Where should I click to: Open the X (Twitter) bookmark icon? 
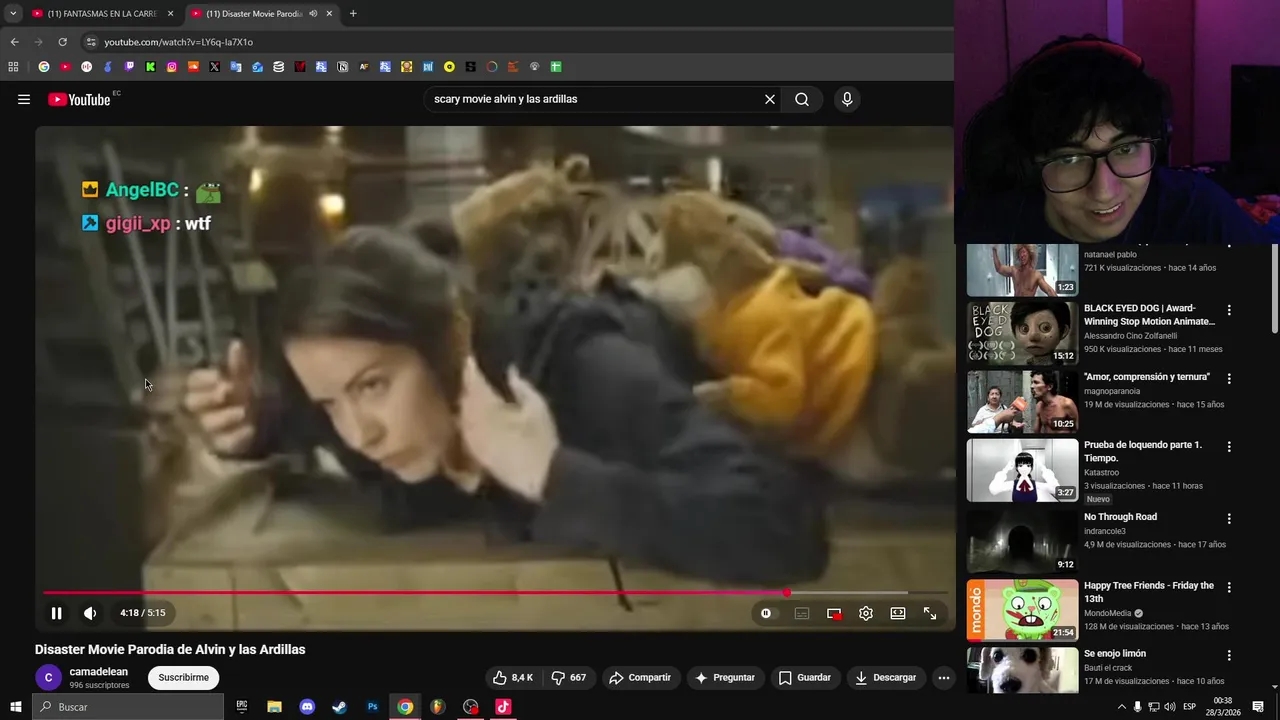pos(214,67)
